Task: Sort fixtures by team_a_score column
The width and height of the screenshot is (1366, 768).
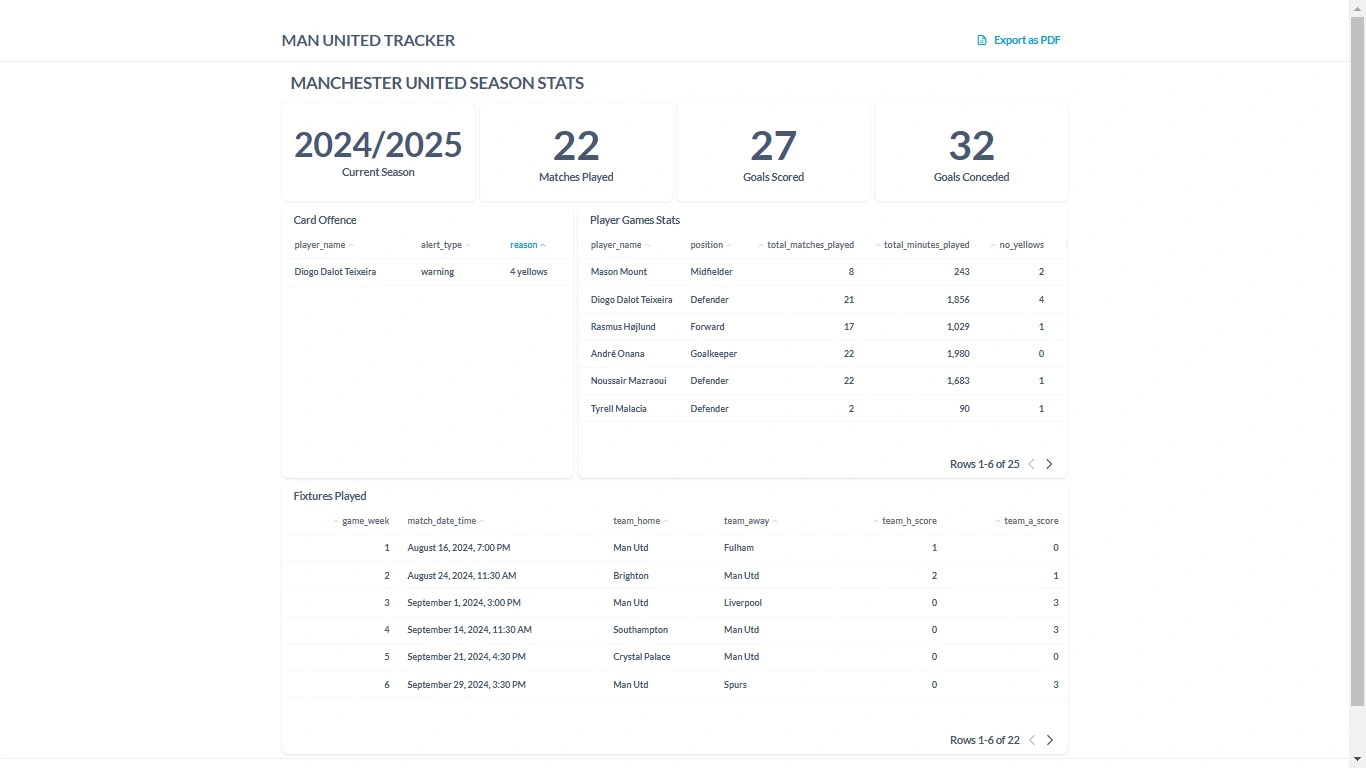Action: 1027,521
